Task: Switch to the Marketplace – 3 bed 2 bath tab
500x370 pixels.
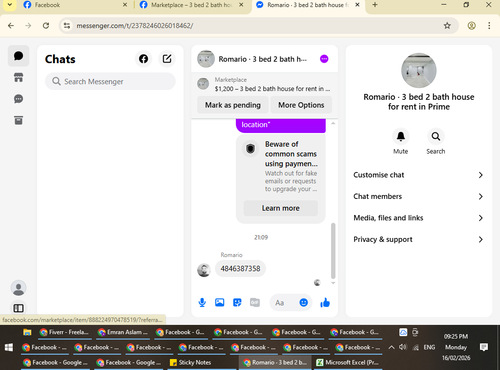Action: pyautogui.click(x=192, y=5)
